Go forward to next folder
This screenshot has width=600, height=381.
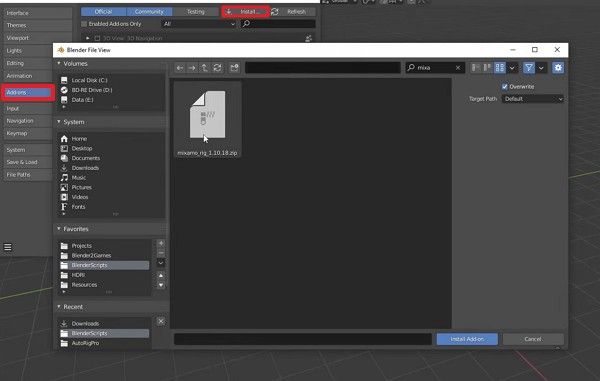coord(192,68)
